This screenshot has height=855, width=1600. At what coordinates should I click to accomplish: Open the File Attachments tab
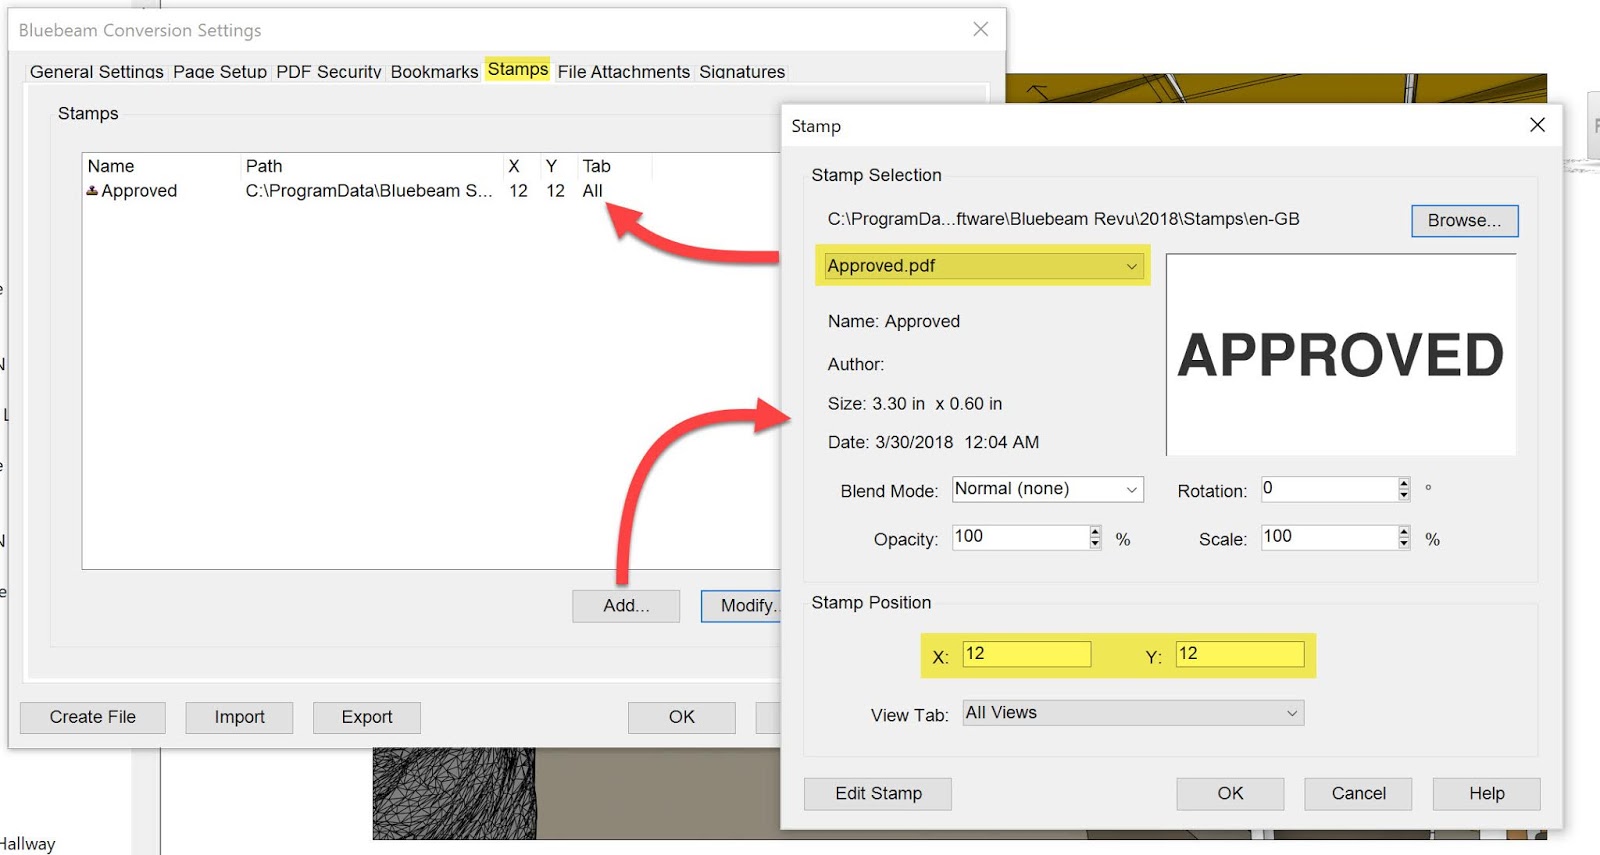click(x=623, y=71)
